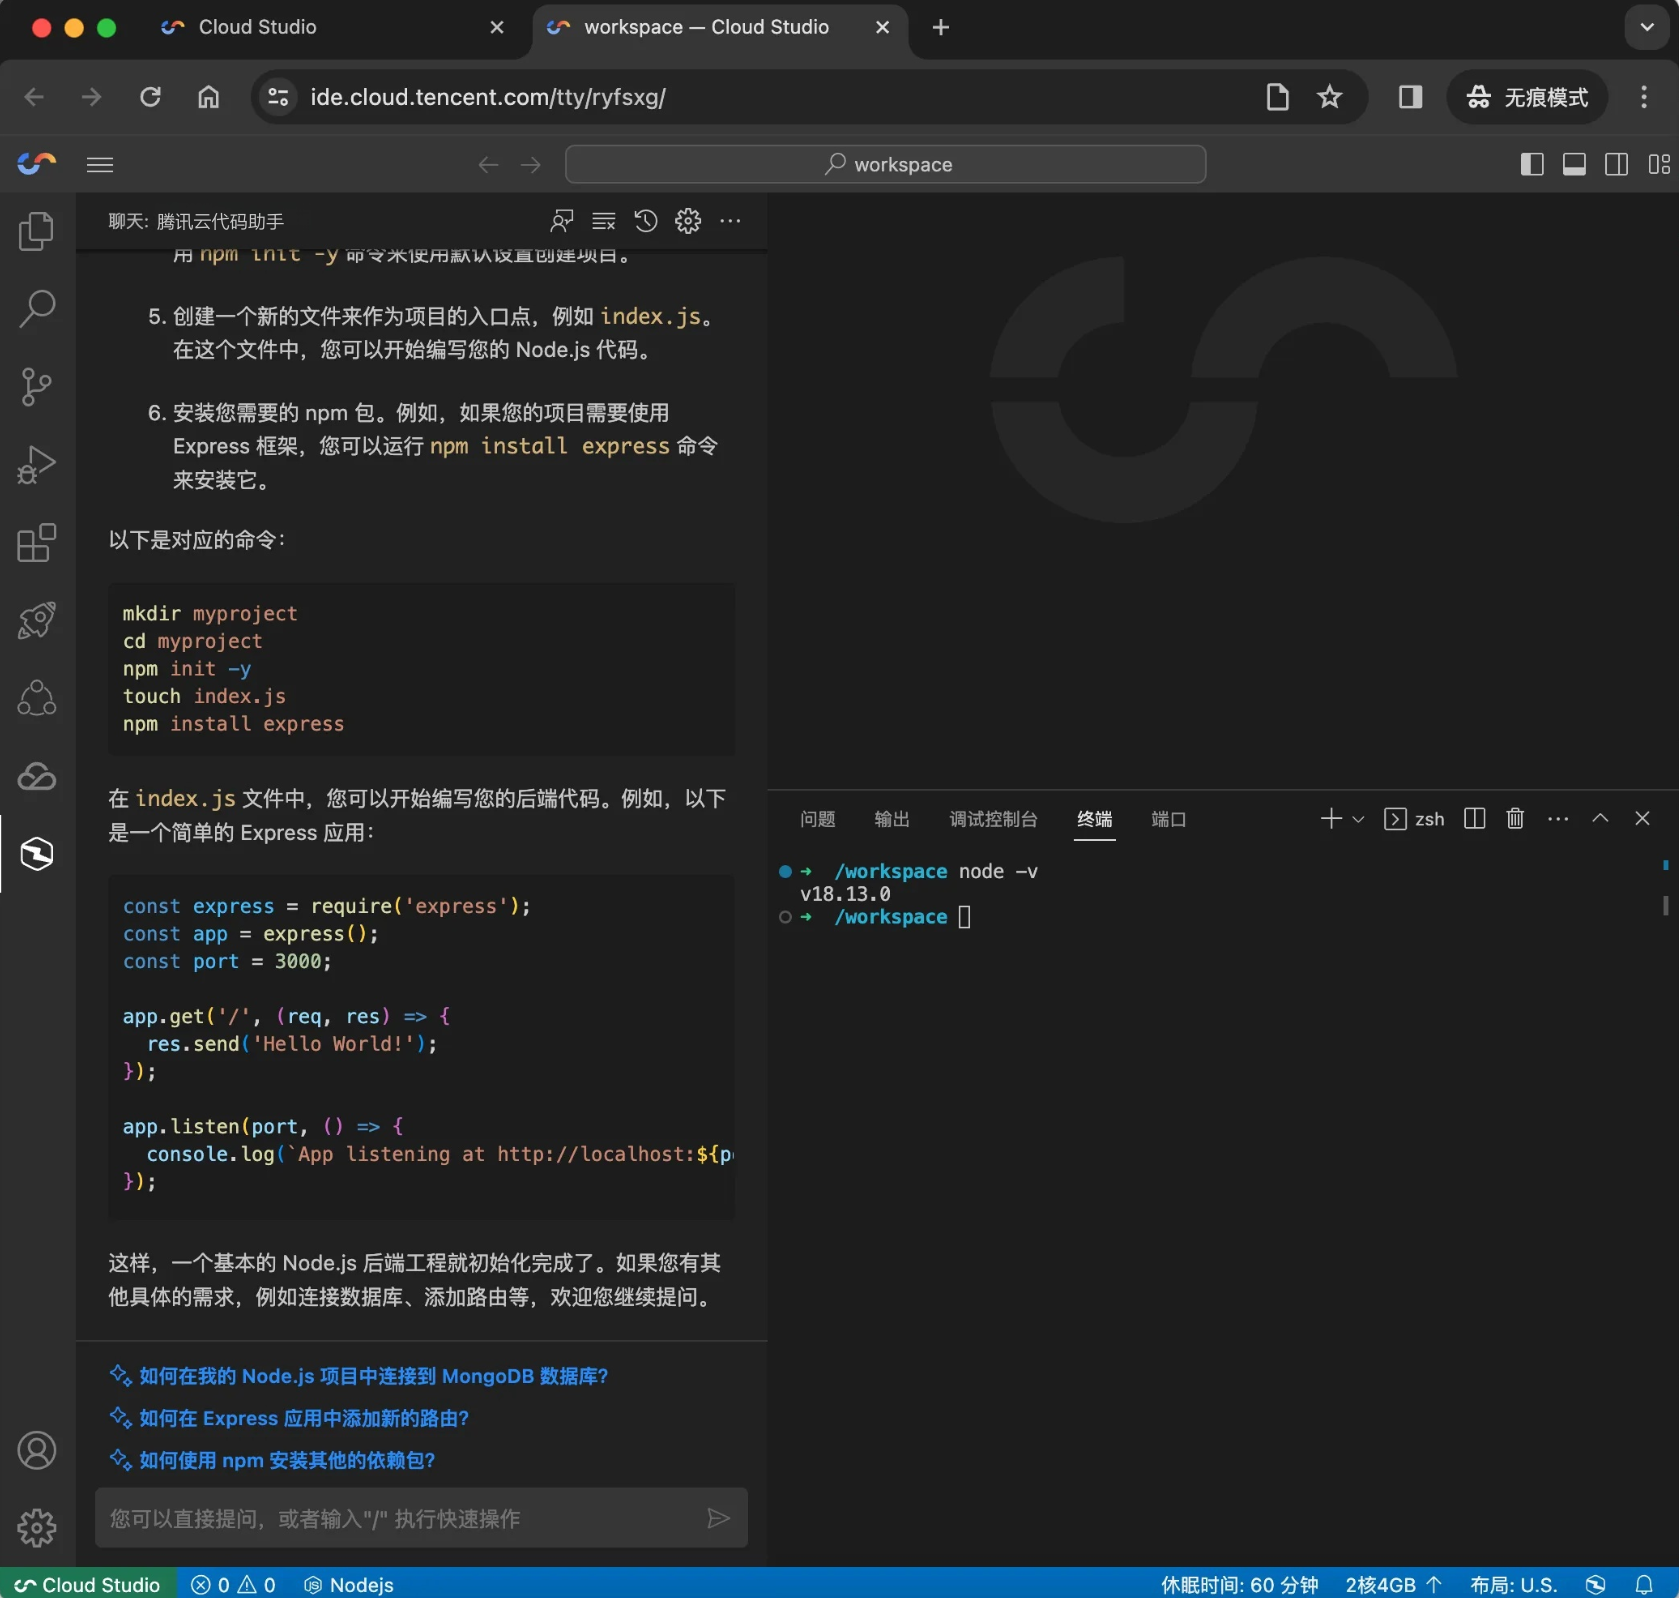Delete terminal with the trash icon

pos(1515,819)
